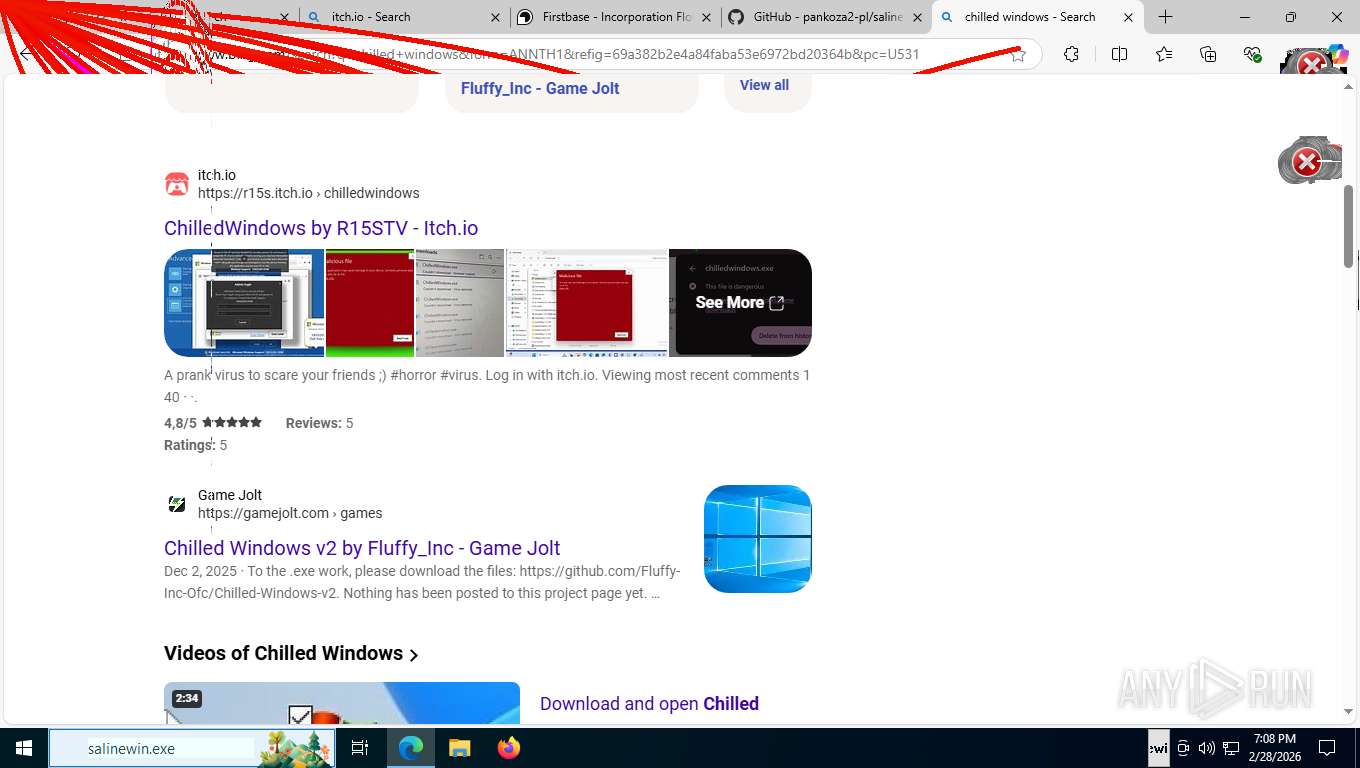Open the r15s.itch.io › chilledwindows URL
The height and width of the screenshot is (768, 1360).
pos(308,193)
